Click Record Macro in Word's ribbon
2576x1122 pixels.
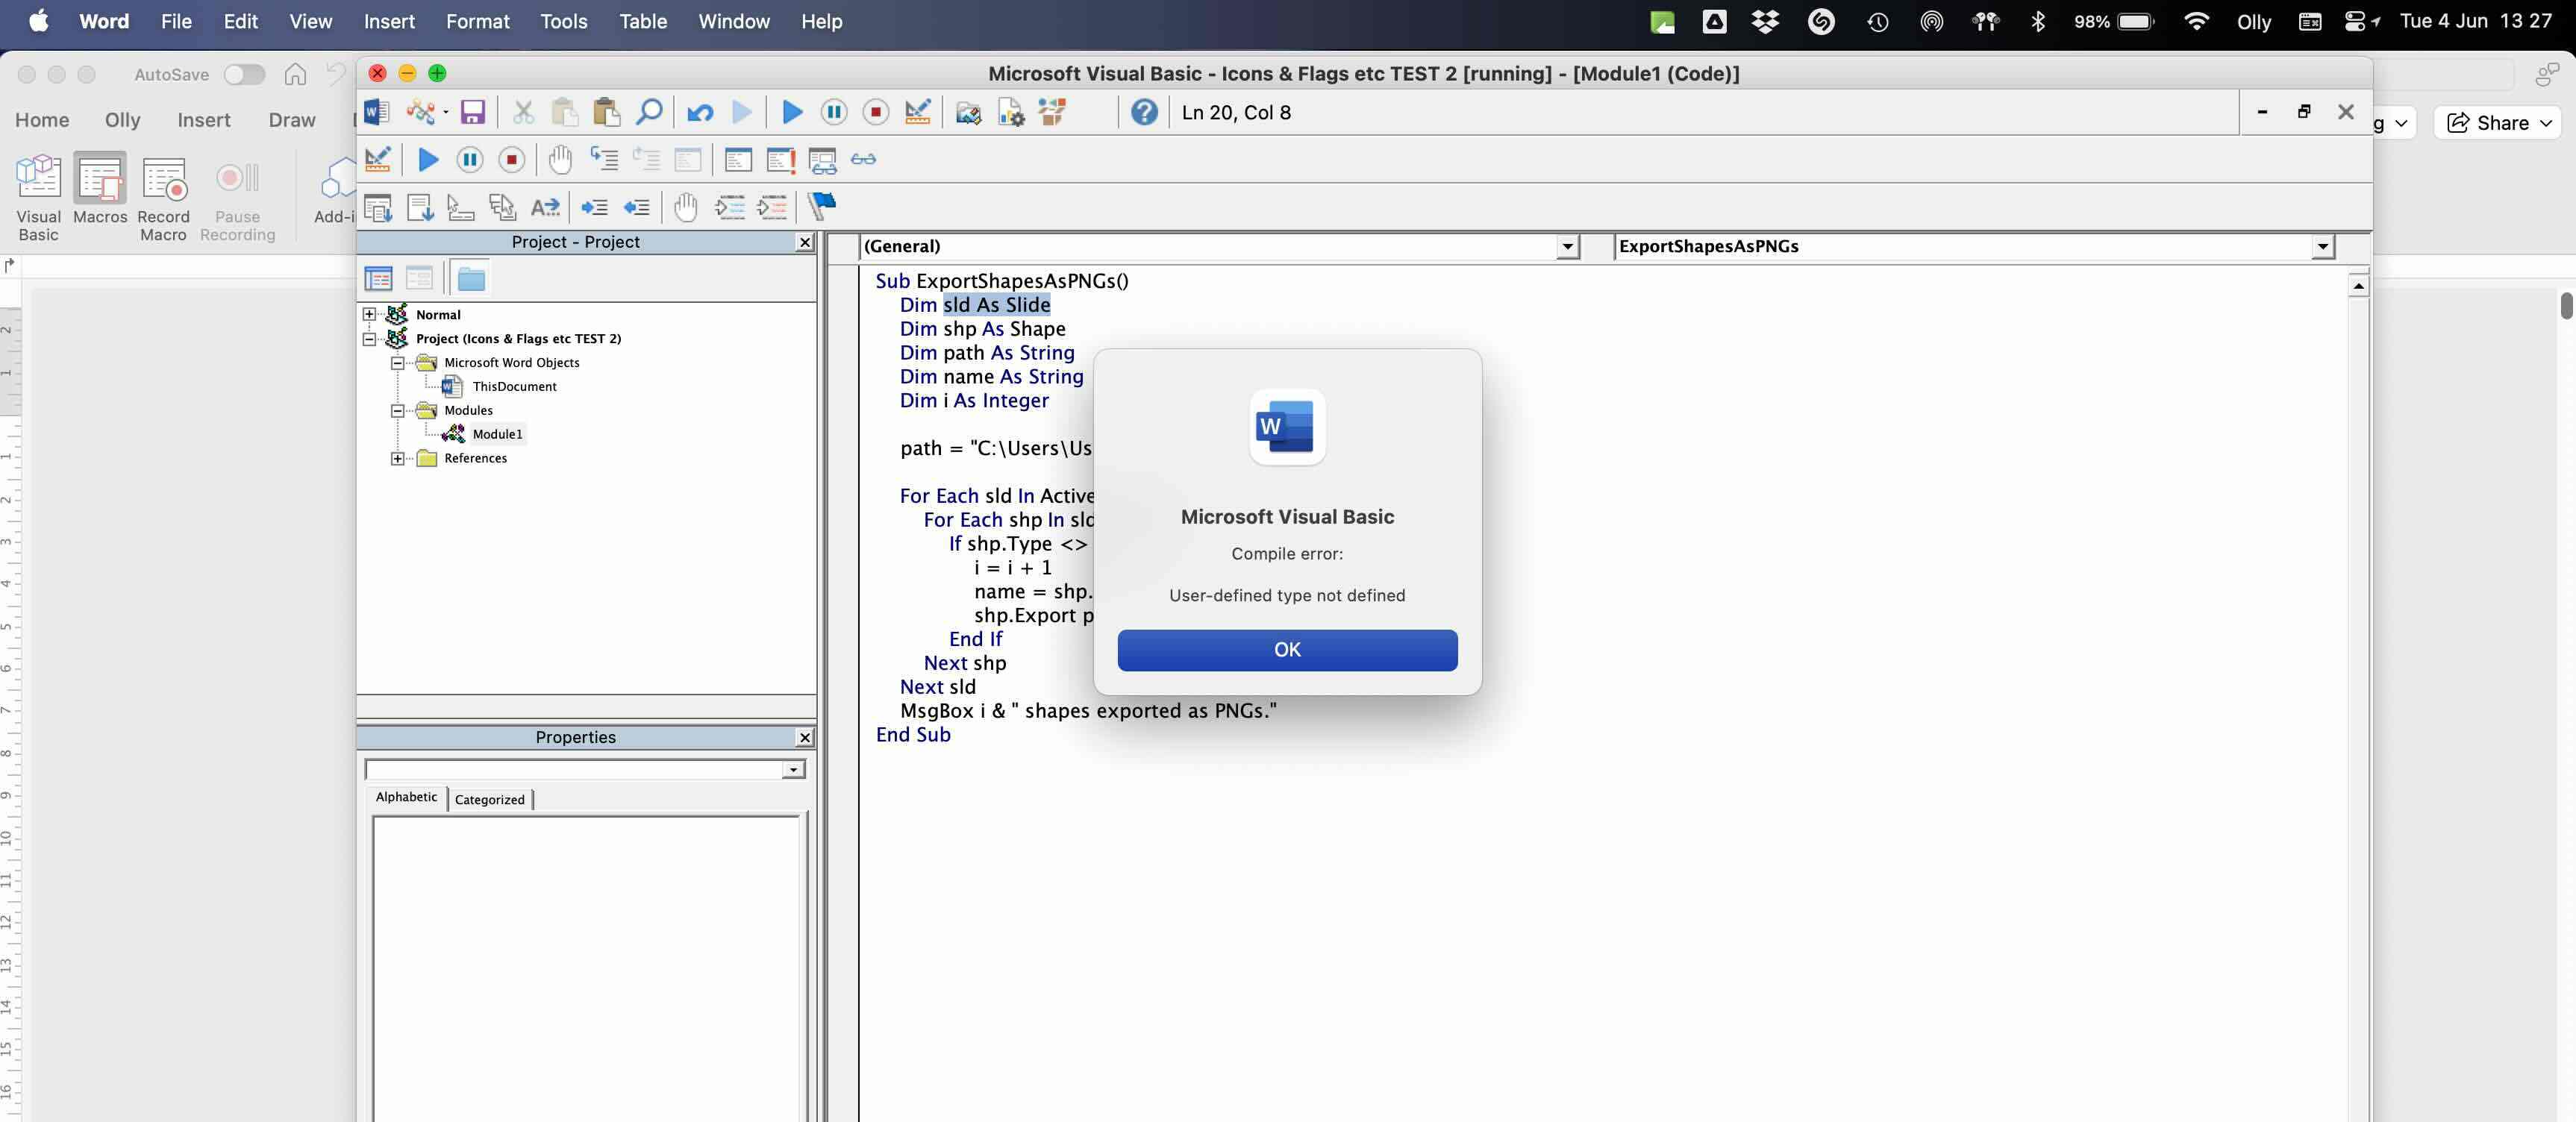163,197
